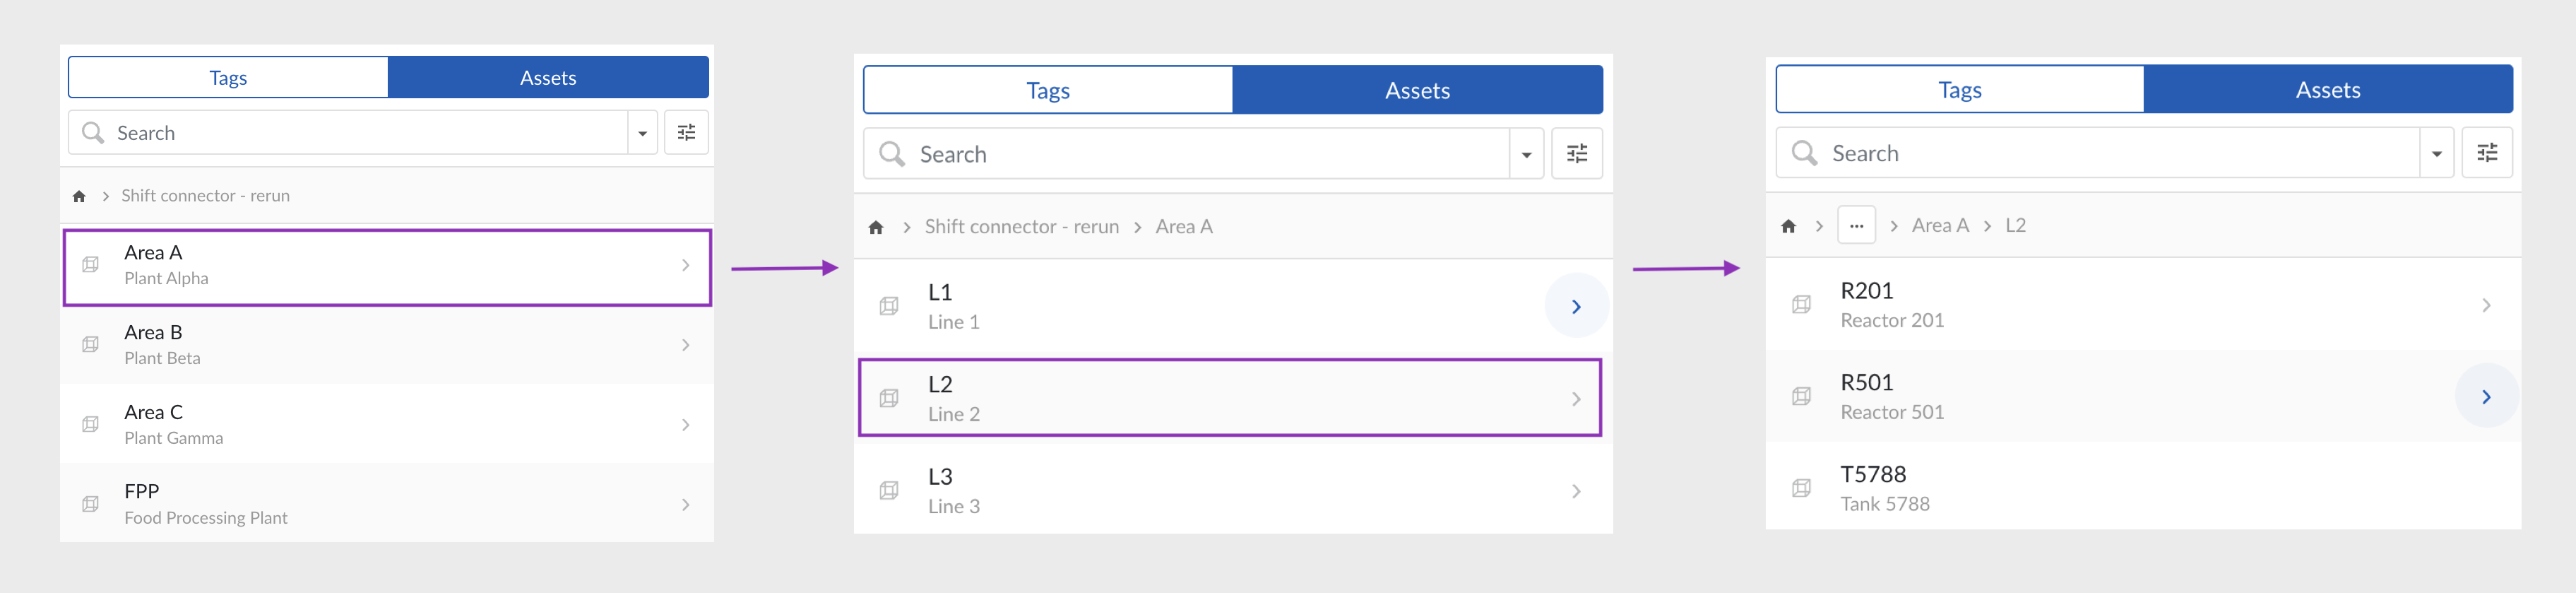The width and height of the screenshot is (2576, 593).
Task: Switch to Tags tab above the L1 list
Action: (x=1047, y=91)
